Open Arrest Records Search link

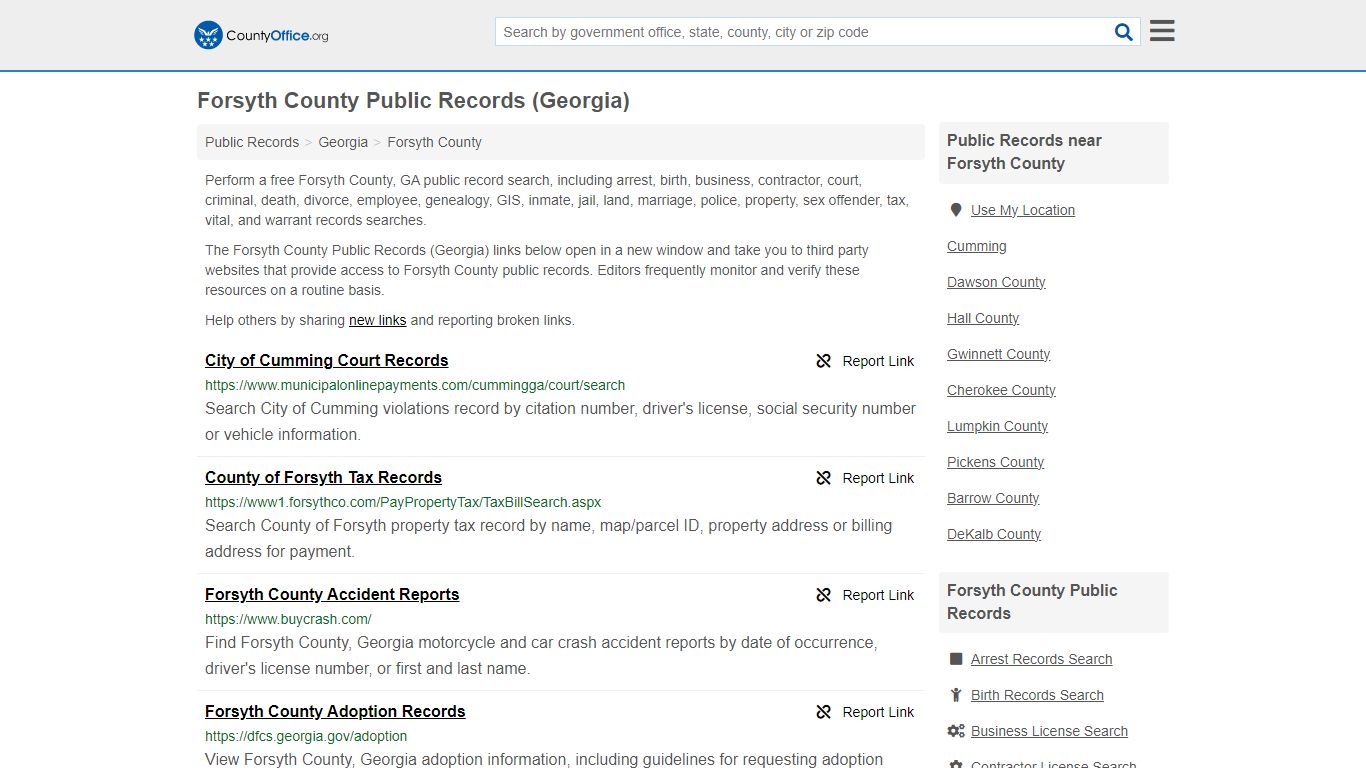click(1041, 659)
